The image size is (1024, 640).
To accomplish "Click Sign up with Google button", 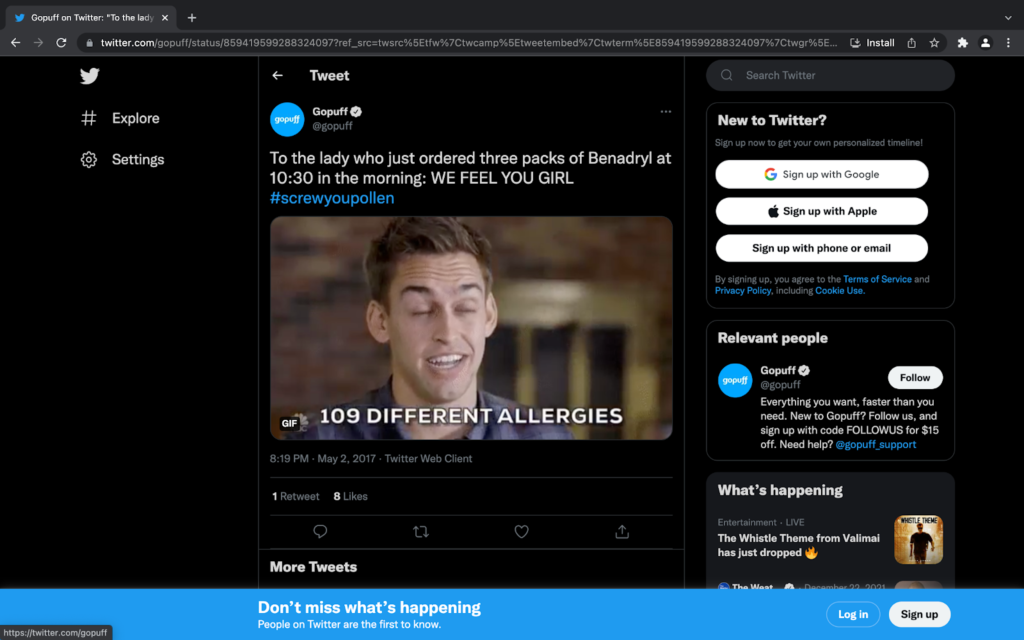I will (x=821, y=174).
